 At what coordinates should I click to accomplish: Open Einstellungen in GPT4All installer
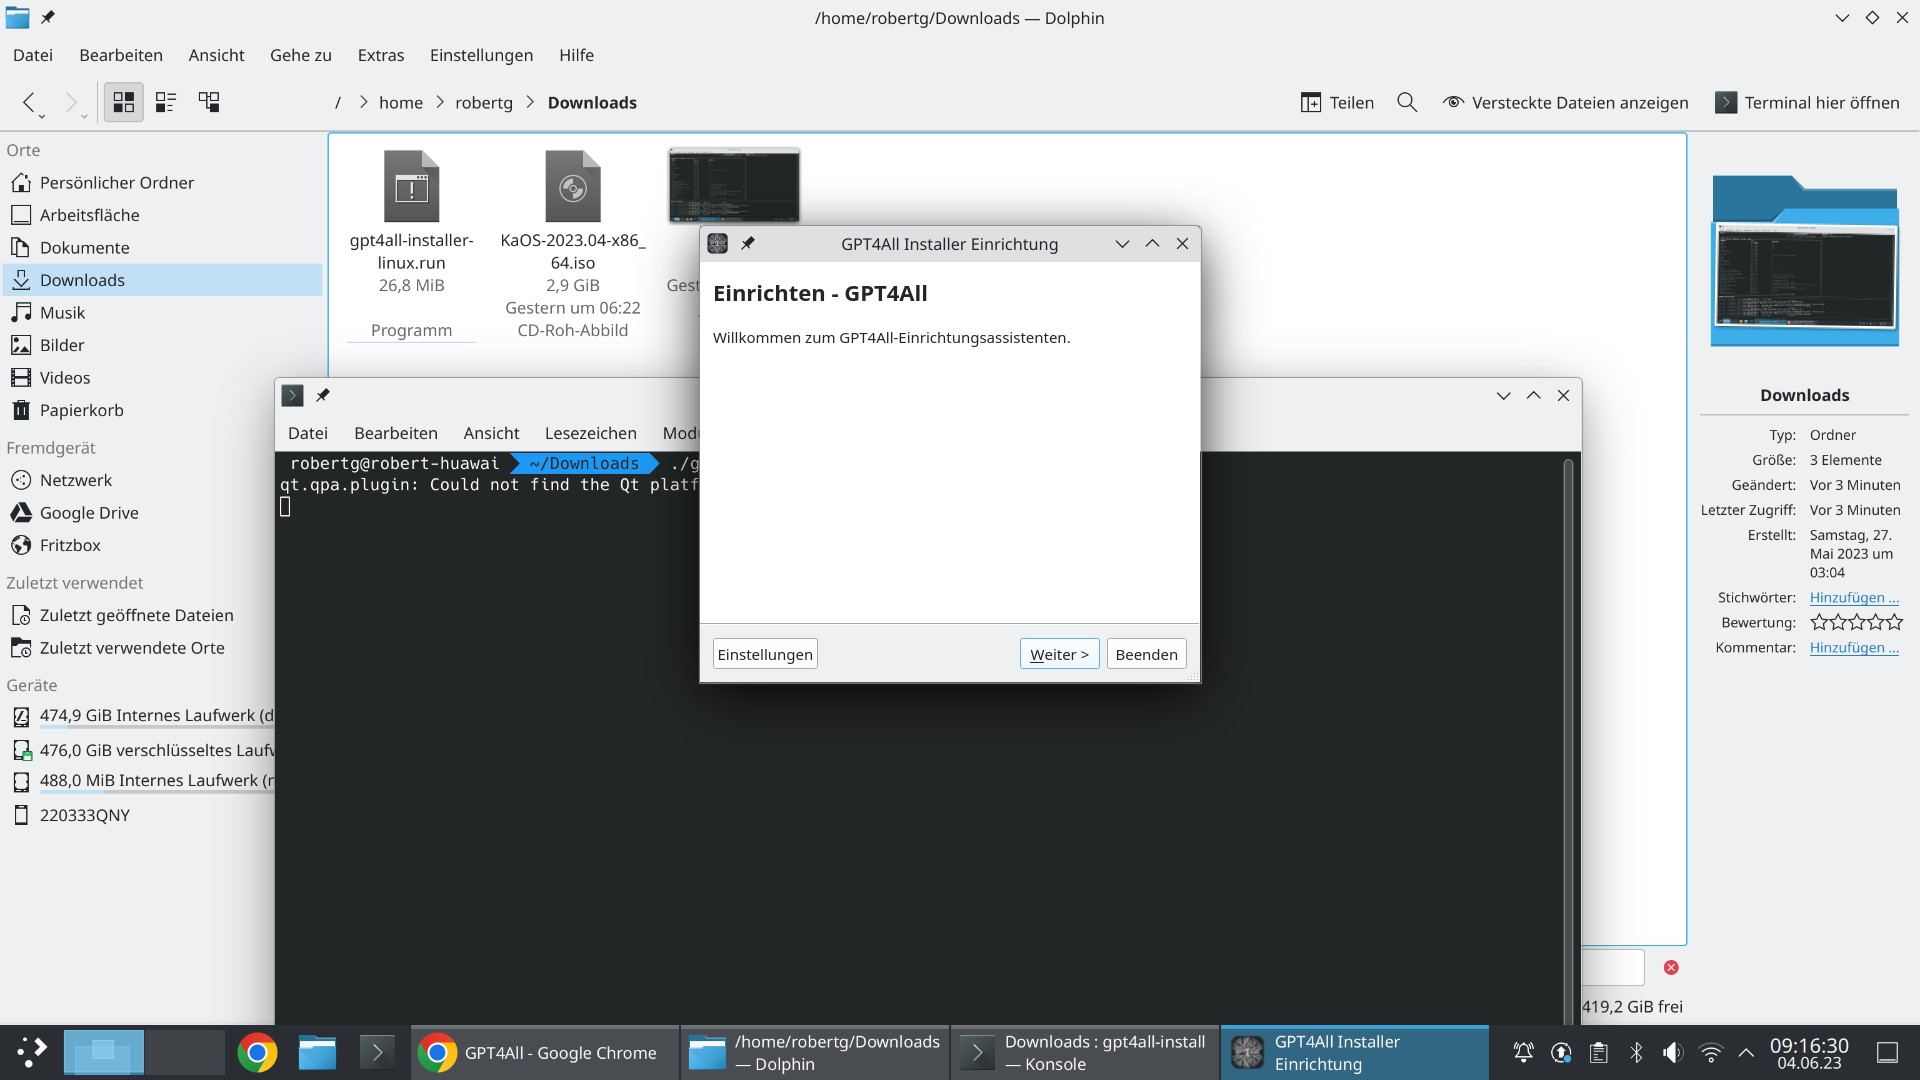coord(765,654)
